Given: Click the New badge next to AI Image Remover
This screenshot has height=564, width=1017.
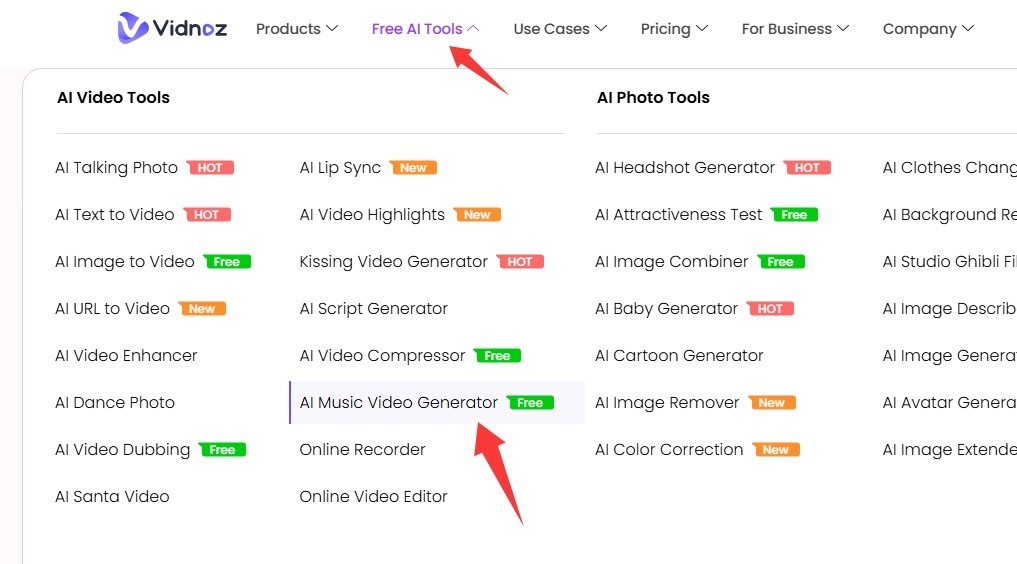Looking at the screenshot, I should click(x=772, y=403).
